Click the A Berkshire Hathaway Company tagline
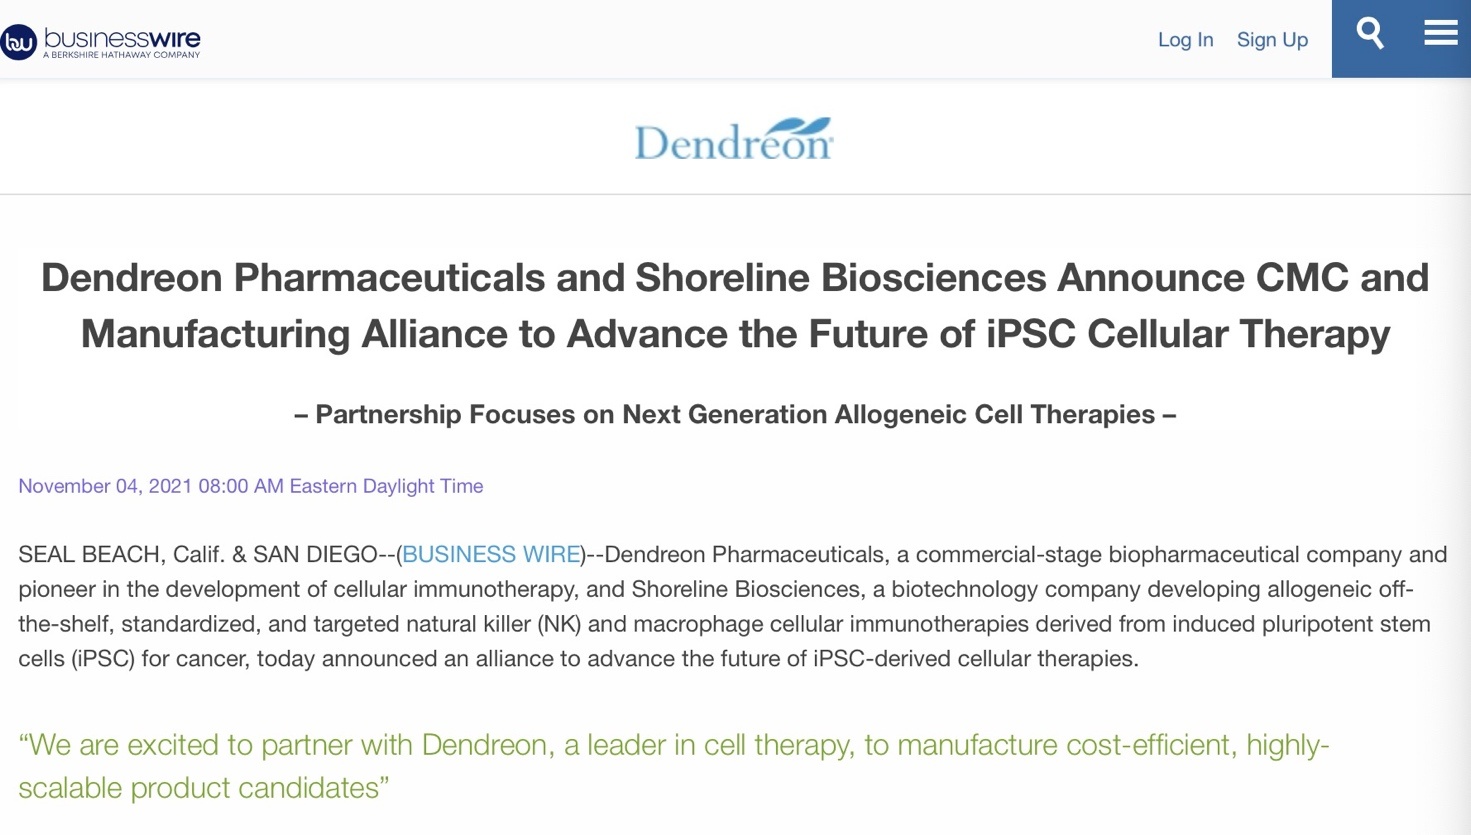The image size is (1471, 835). (x=121, y=55)
